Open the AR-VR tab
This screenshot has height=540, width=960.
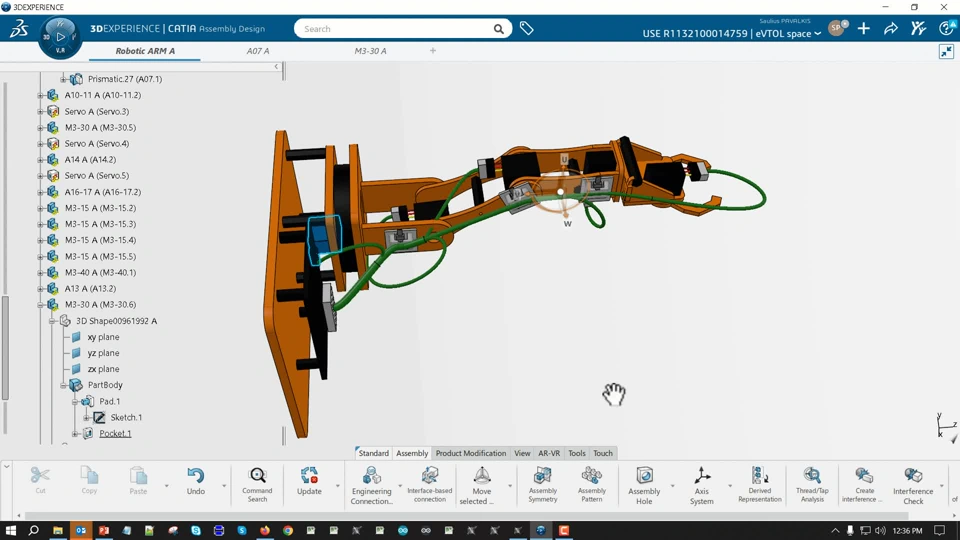[x=549, y=453]
